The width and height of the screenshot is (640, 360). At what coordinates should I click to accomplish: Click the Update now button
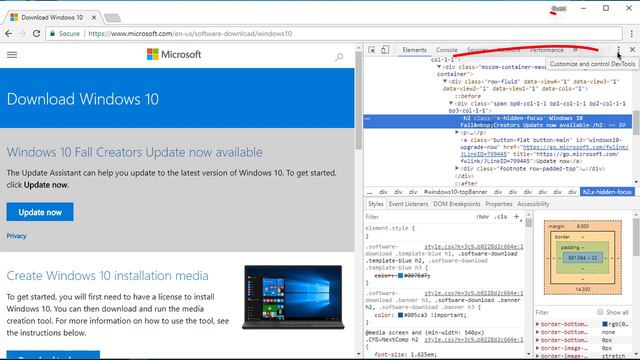pyautogui.click(x=40, y=212)
